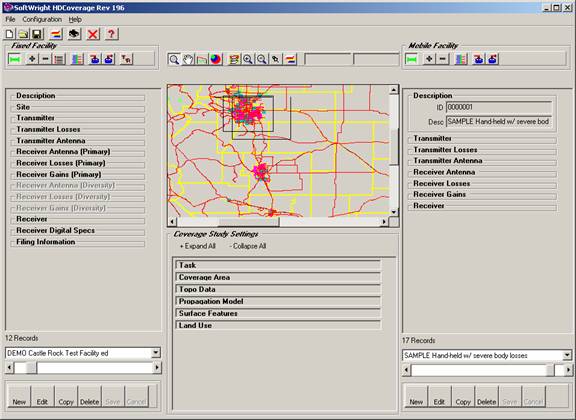Click left arrow of Mobile Facility record slider
This screenshot has height=420, width=576.
pos(406,370)
